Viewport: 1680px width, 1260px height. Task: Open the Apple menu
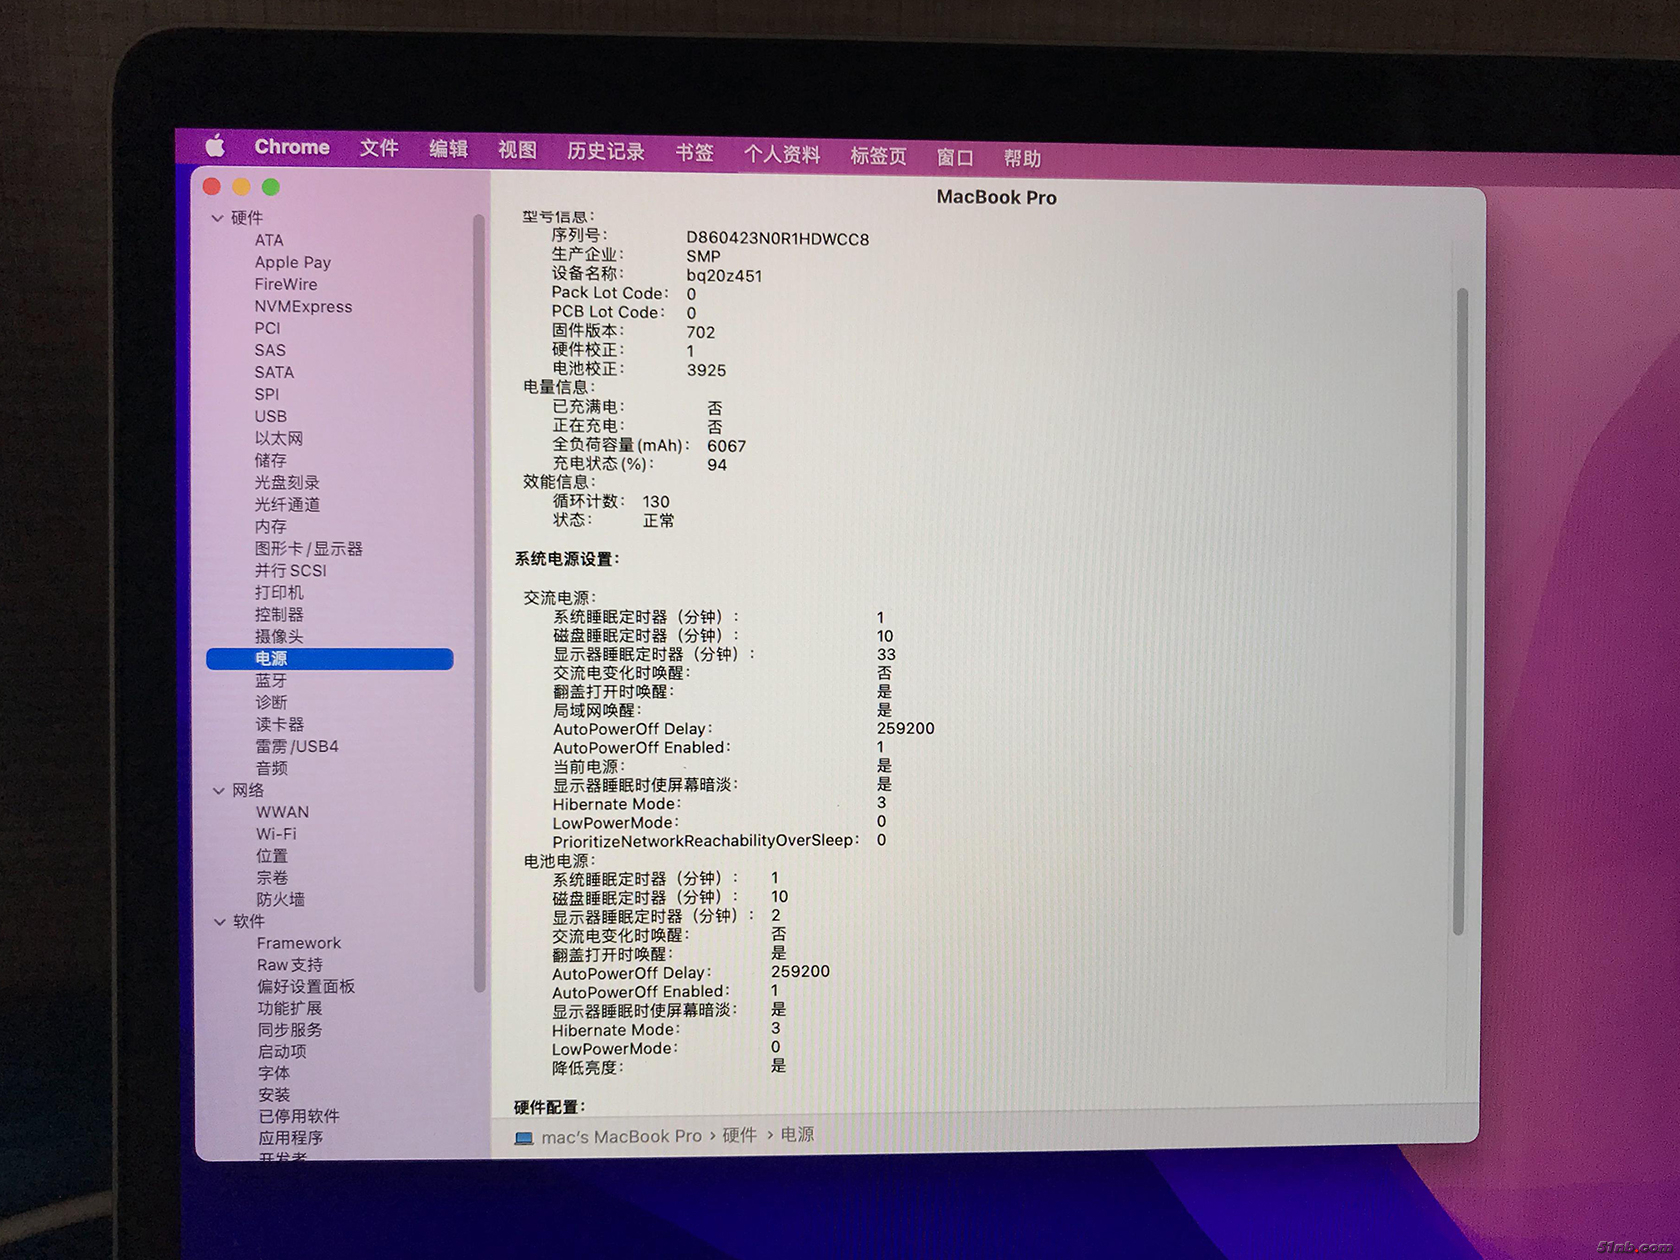[x=215, y=146]
